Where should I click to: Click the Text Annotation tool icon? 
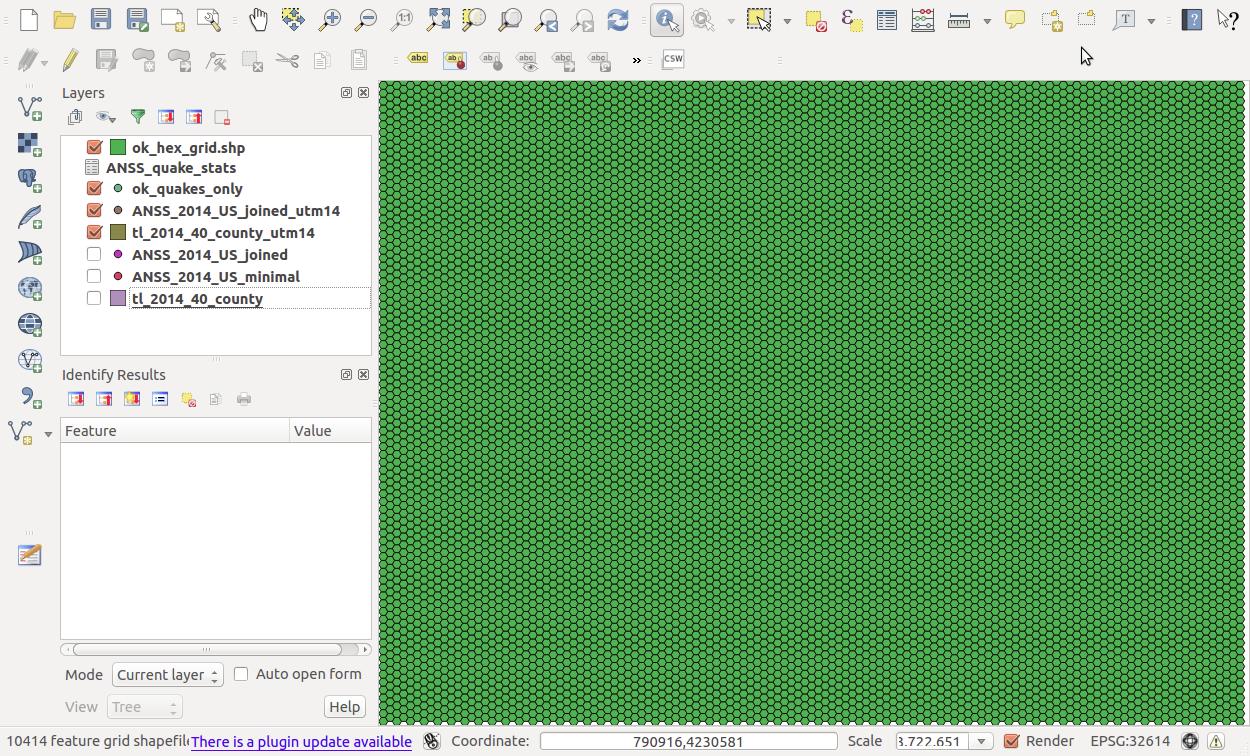(x=1124, y=20)
